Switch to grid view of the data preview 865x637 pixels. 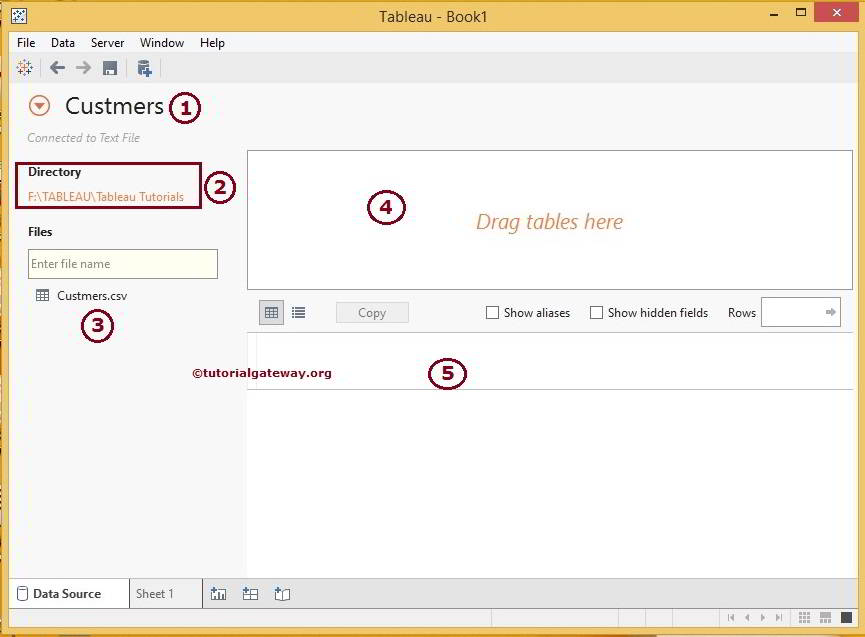pos(271,312)
